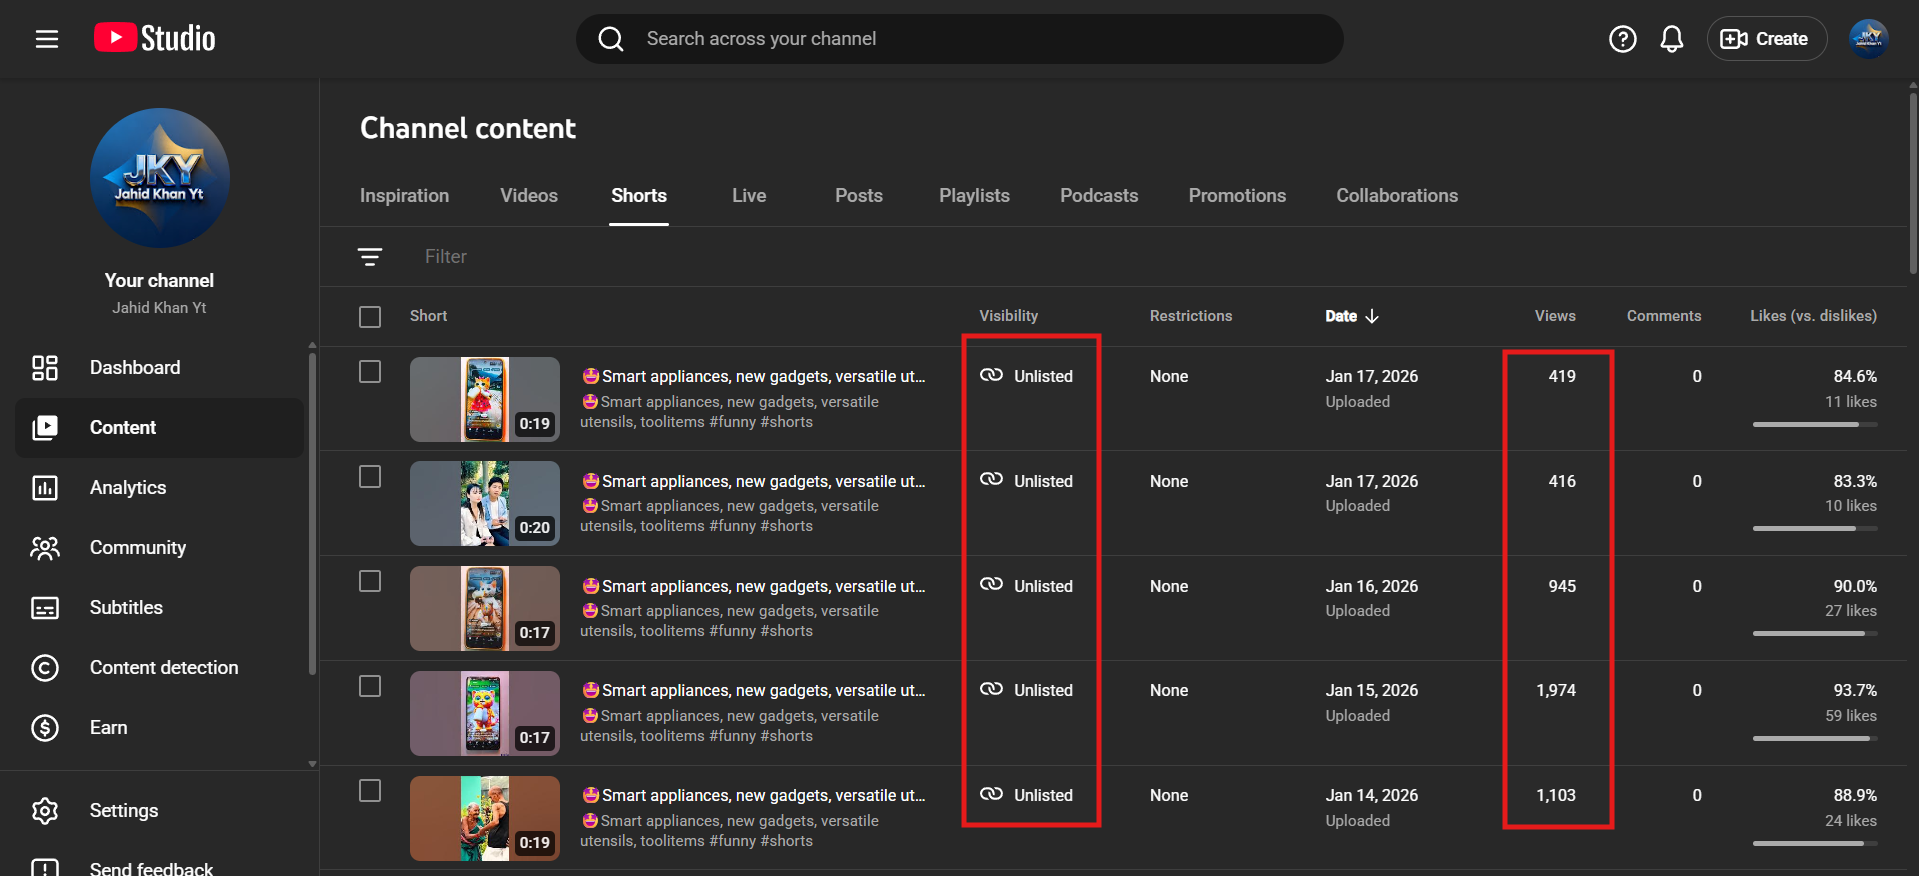The width and height of the screenshot is (1919, 876).
Task: Click the Create button
Action: (x=1766, y=39)
